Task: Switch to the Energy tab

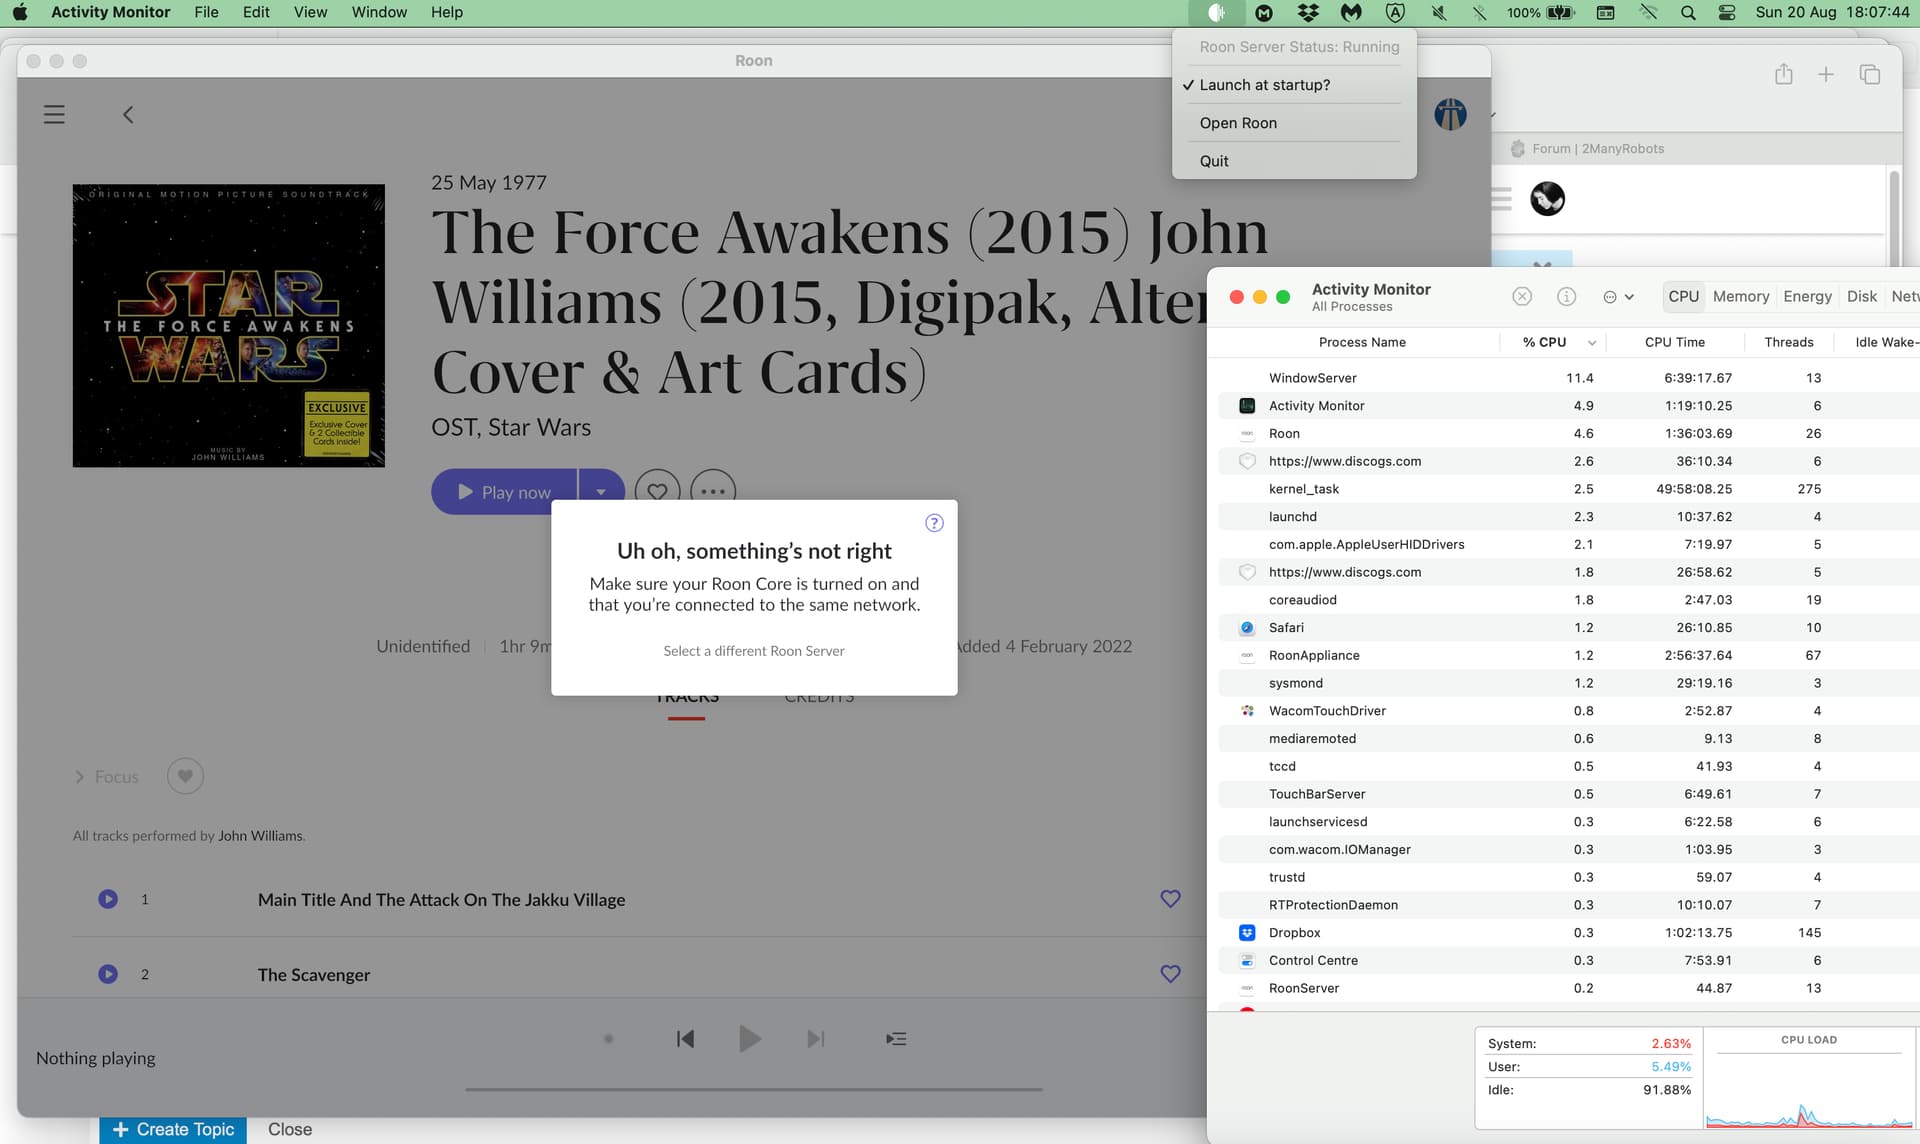Action: pyautogui.click(x=1807, y=296)
